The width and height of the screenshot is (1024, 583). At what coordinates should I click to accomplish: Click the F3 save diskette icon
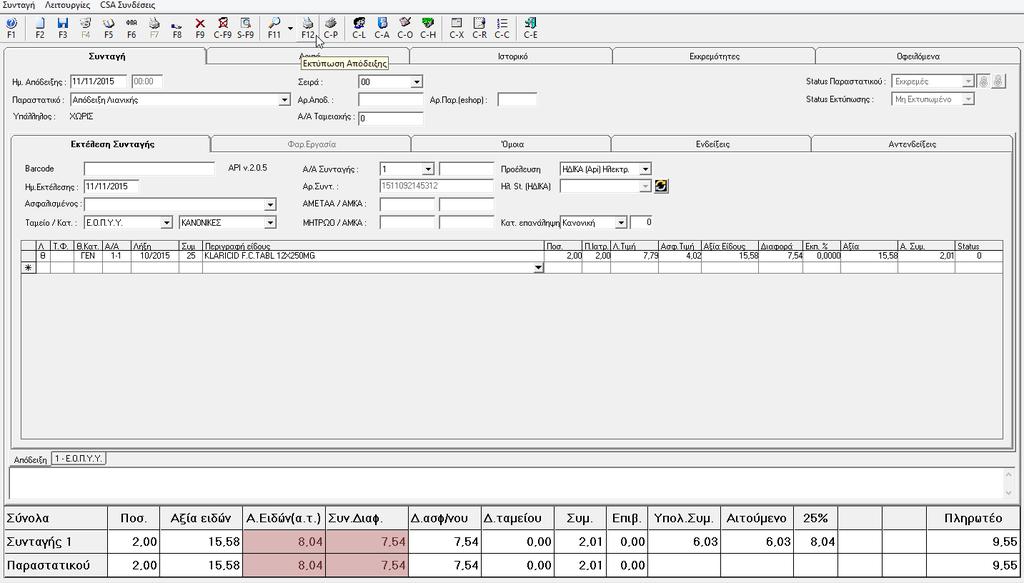tap(63, 28)
